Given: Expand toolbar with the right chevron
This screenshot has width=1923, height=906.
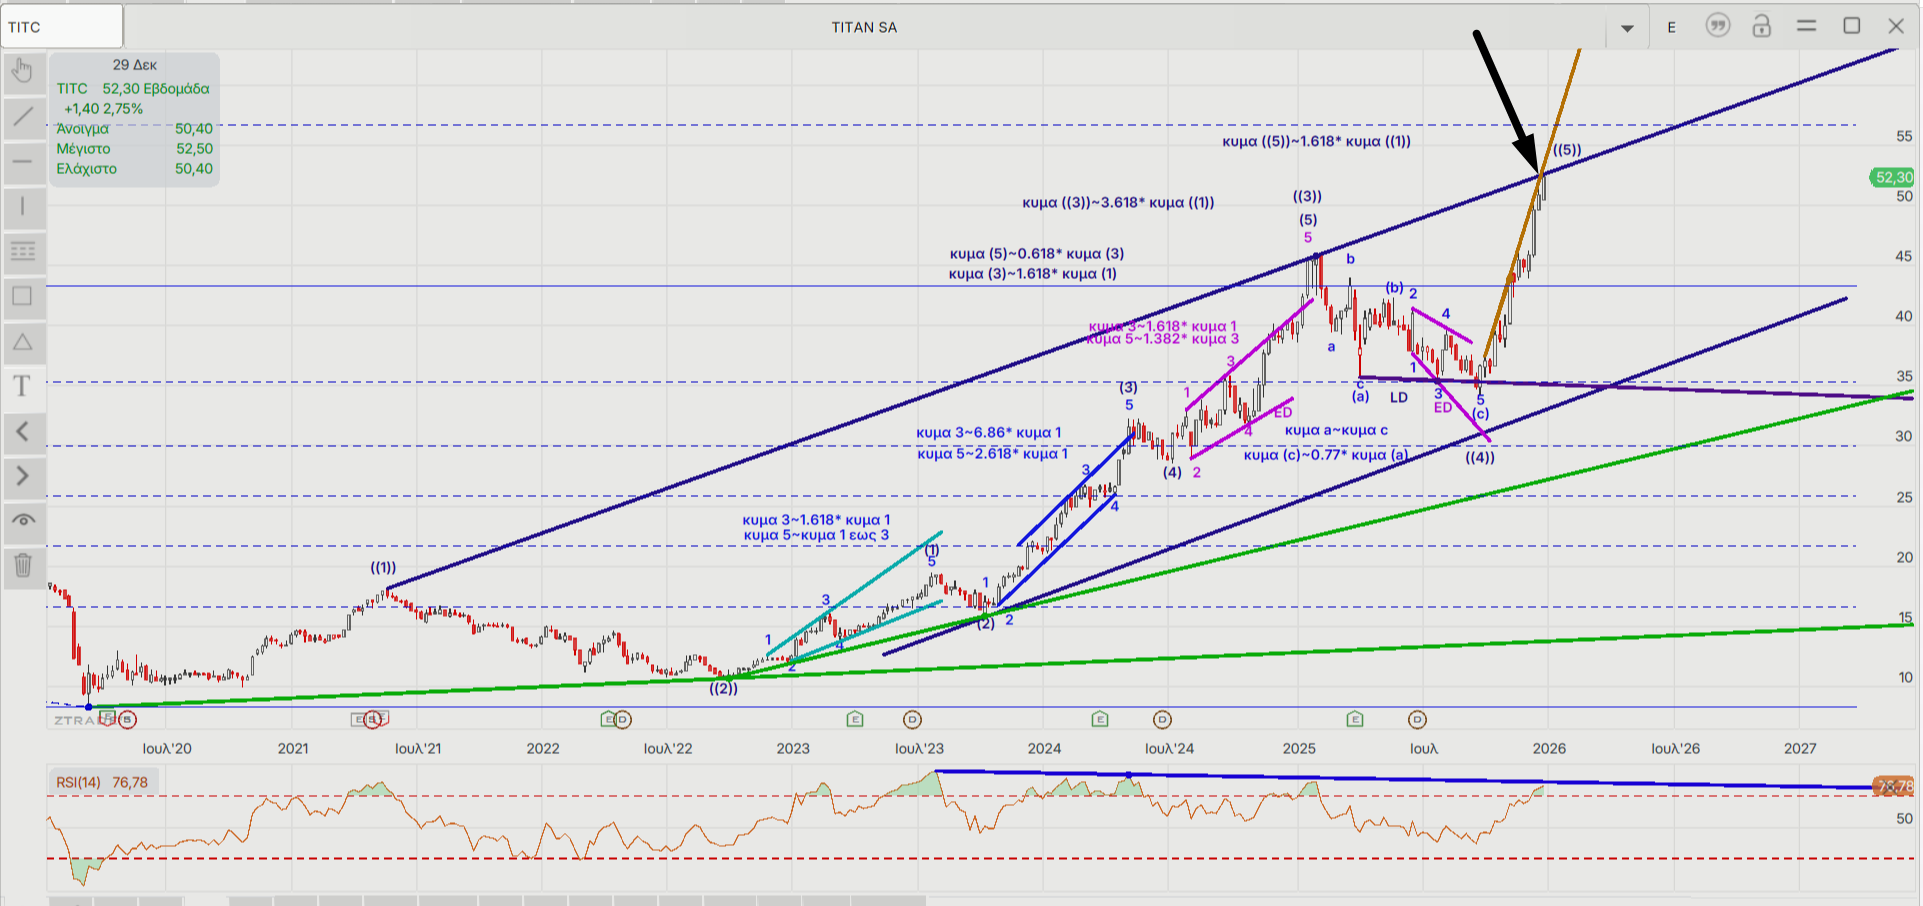Looking at the screenshot, I should 23,476.
